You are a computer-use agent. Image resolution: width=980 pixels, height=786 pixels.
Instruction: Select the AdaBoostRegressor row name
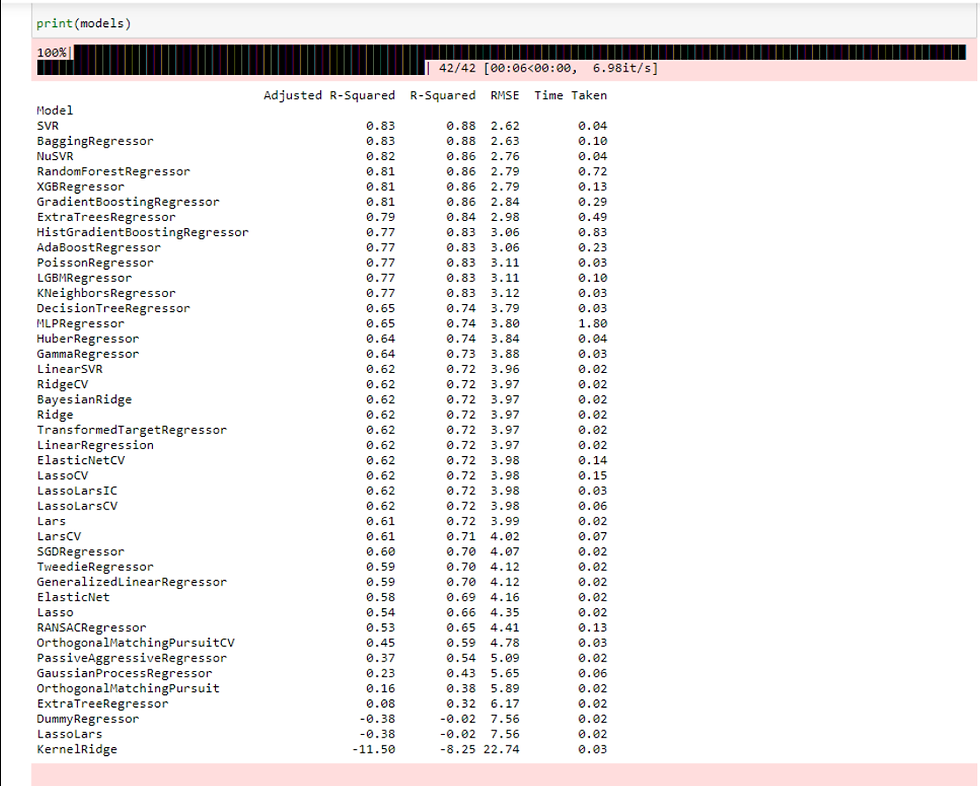click(99, 247)
